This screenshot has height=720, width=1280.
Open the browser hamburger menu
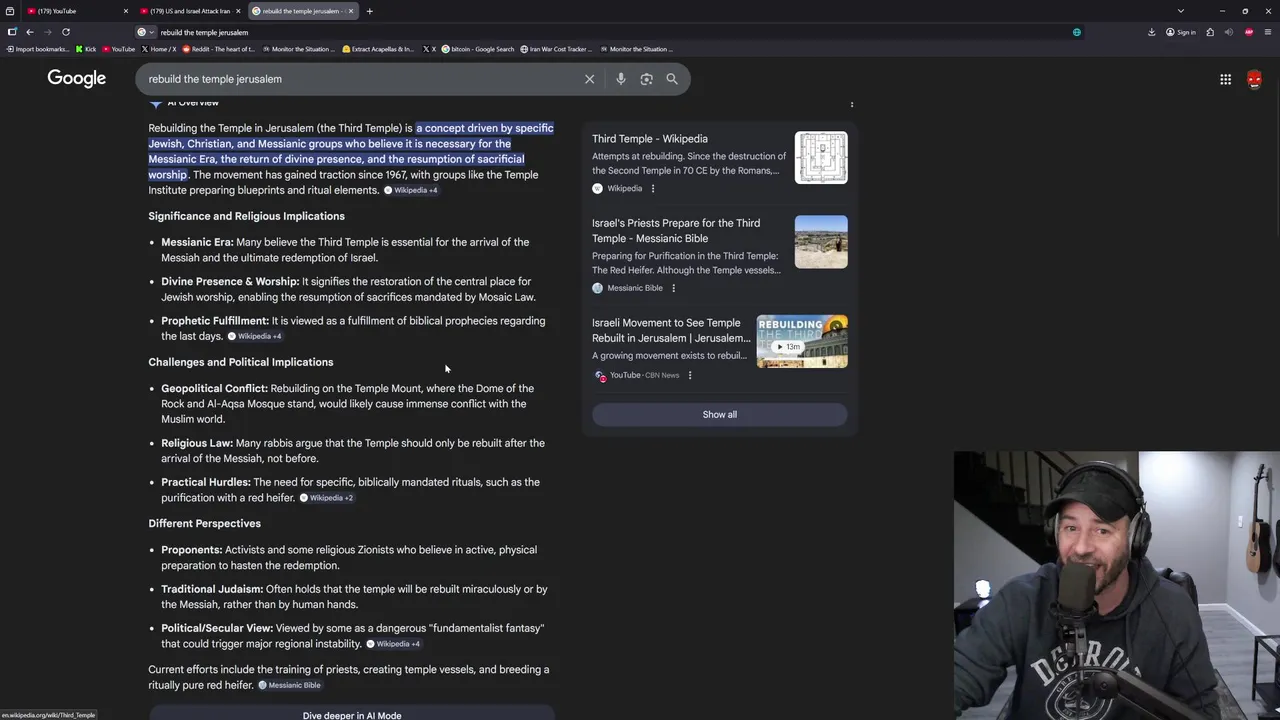coord(1267,32)
